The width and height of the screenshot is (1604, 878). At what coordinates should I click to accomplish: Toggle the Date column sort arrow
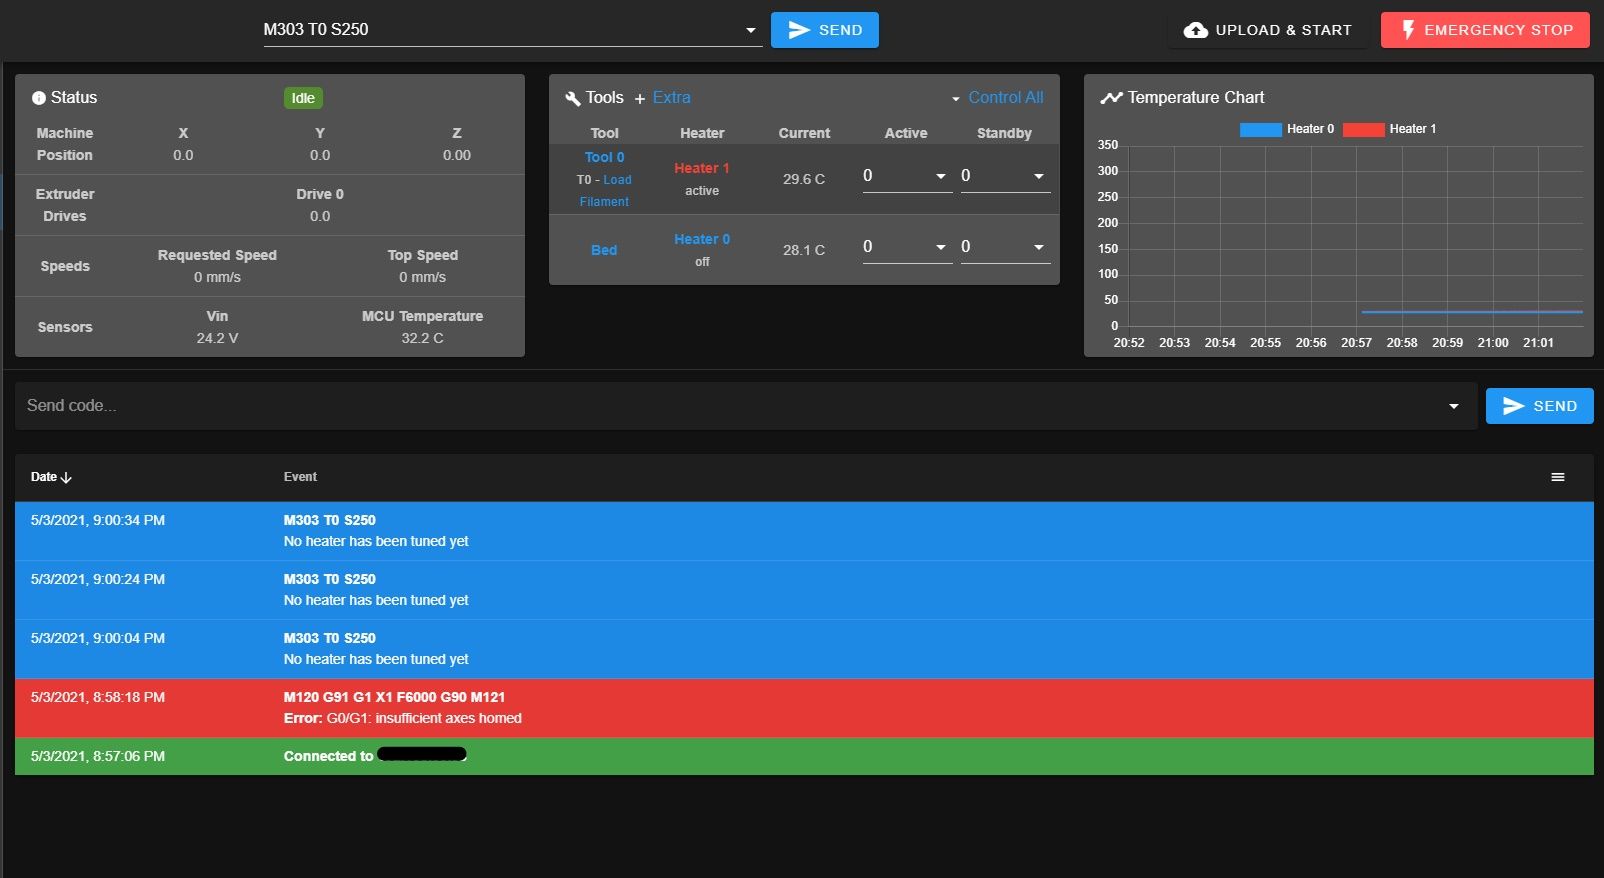[67, 478]
